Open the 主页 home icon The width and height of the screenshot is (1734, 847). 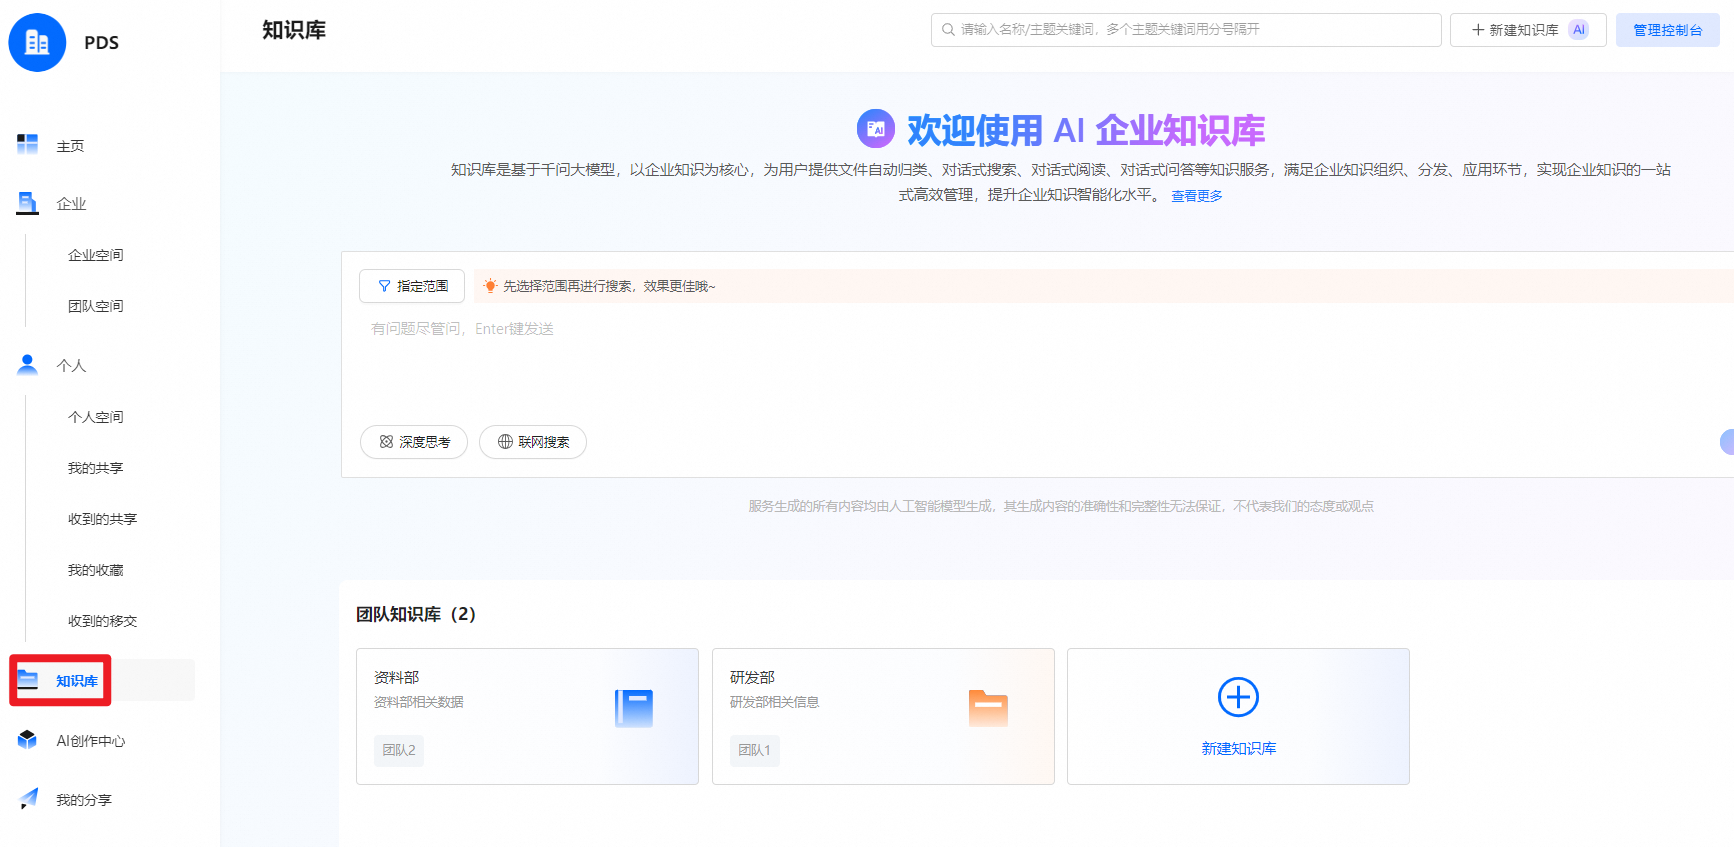[x=28, y=145]
